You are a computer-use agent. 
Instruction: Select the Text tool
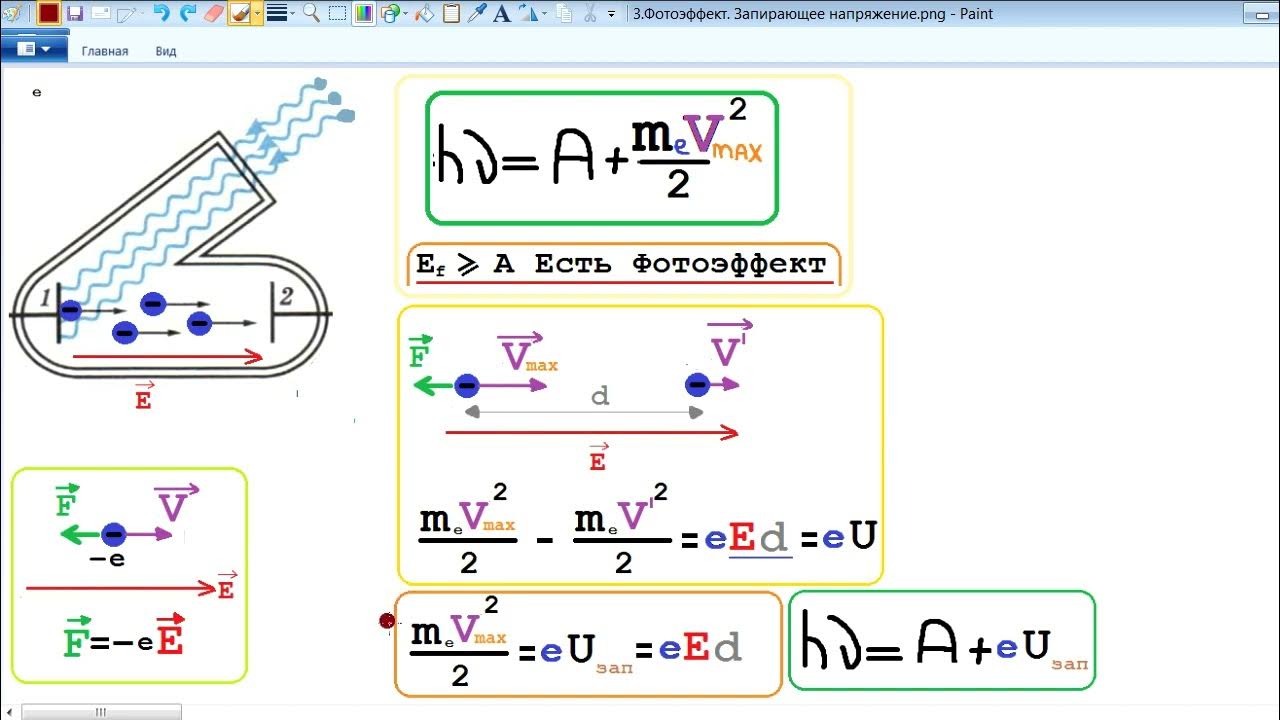[x=502, y=13]
